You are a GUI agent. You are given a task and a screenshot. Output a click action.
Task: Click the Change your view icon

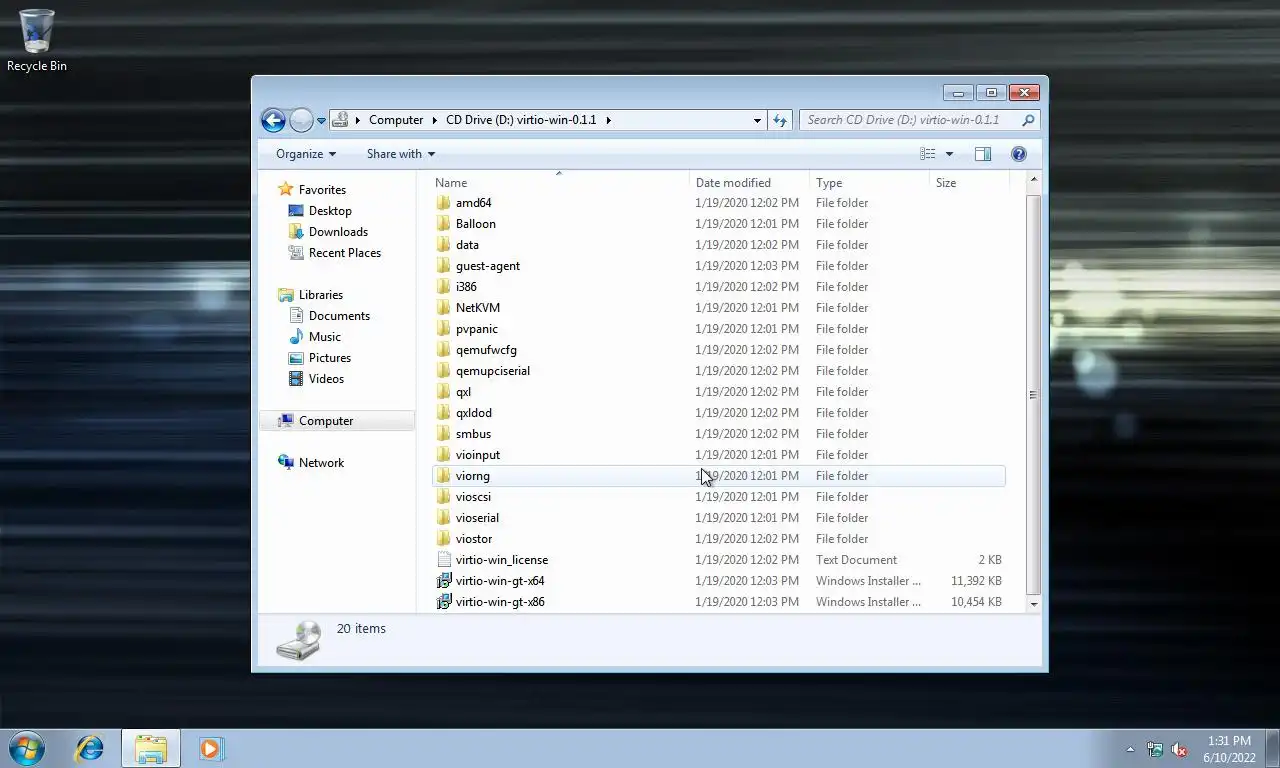pyautogui.click(x=928, y=154)
